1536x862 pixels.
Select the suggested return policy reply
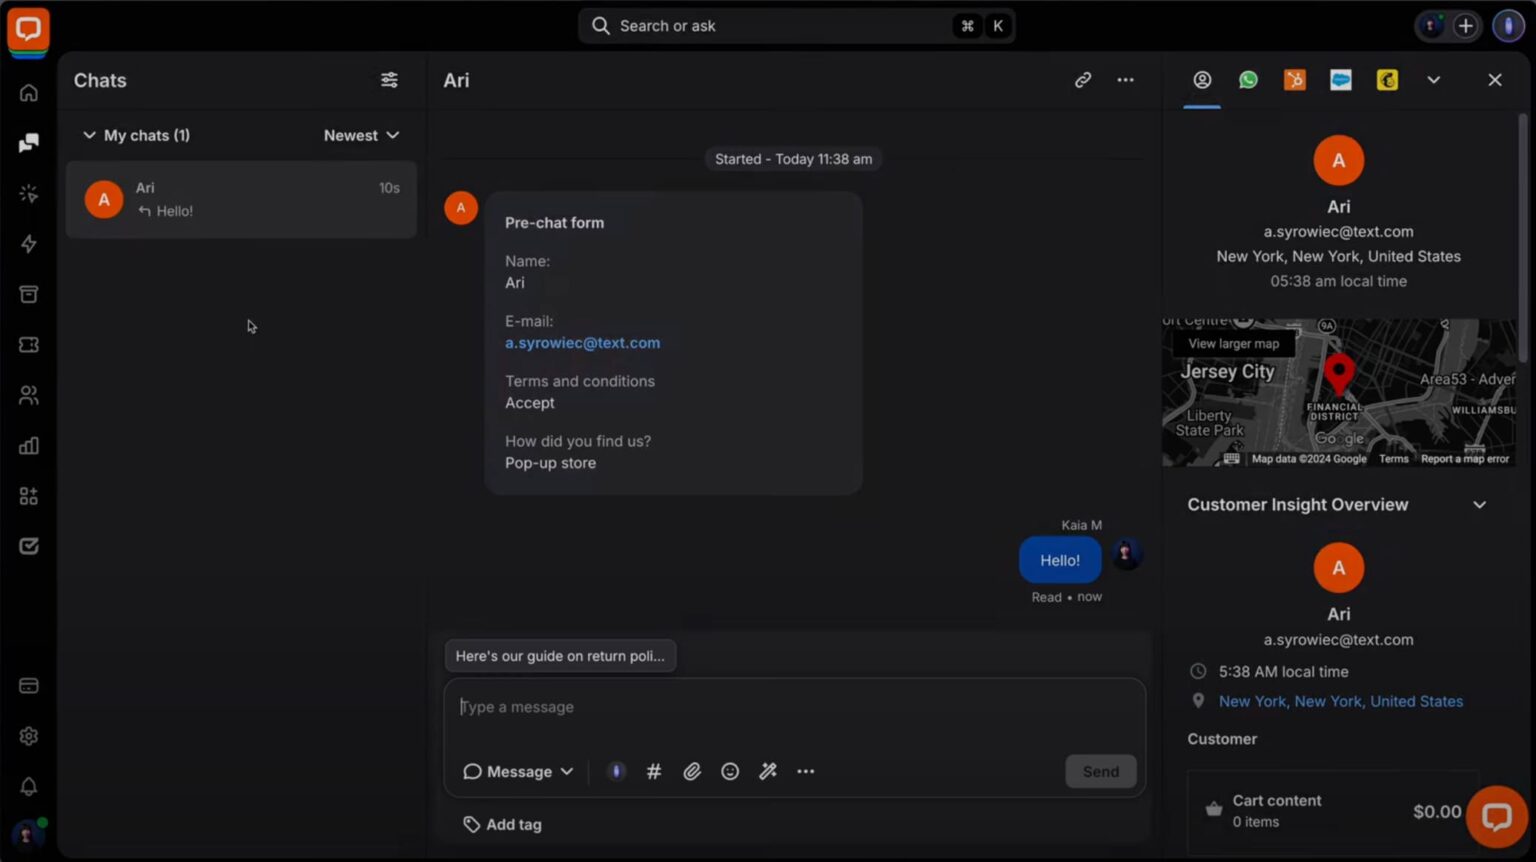click(x=560, y=656)
